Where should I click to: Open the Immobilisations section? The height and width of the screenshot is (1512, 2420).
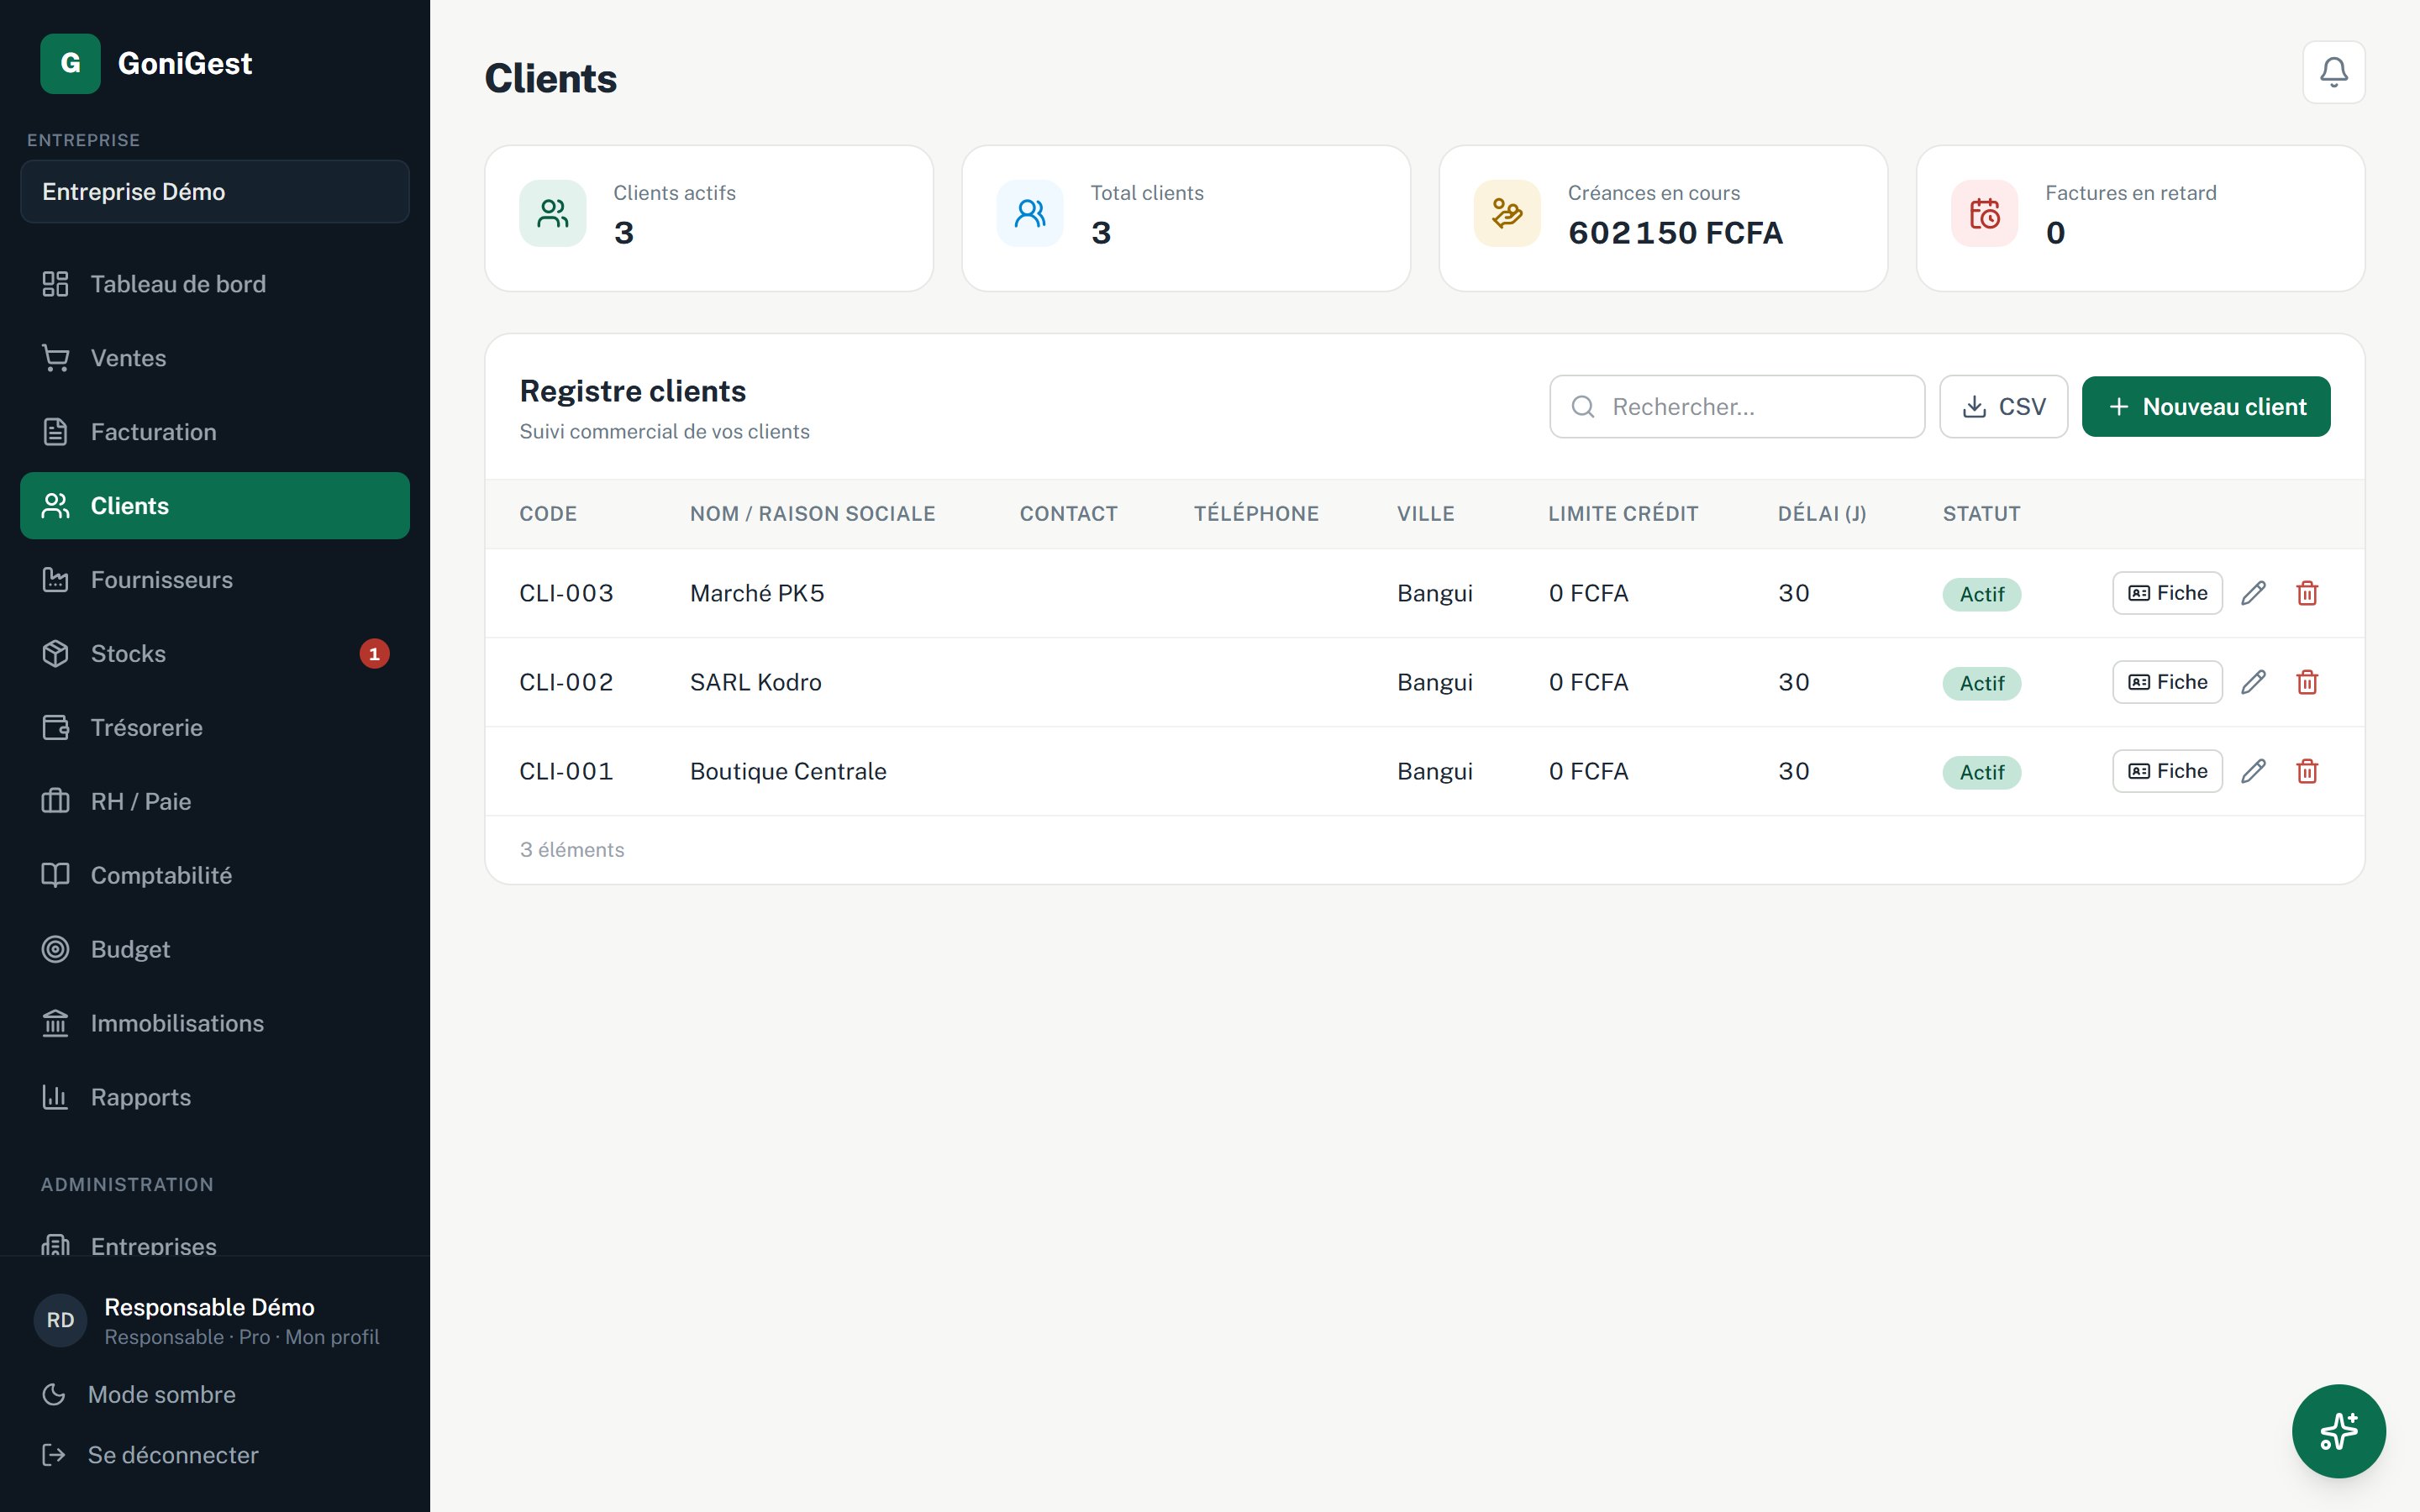pyautogui.click(x=215, y=1024)
